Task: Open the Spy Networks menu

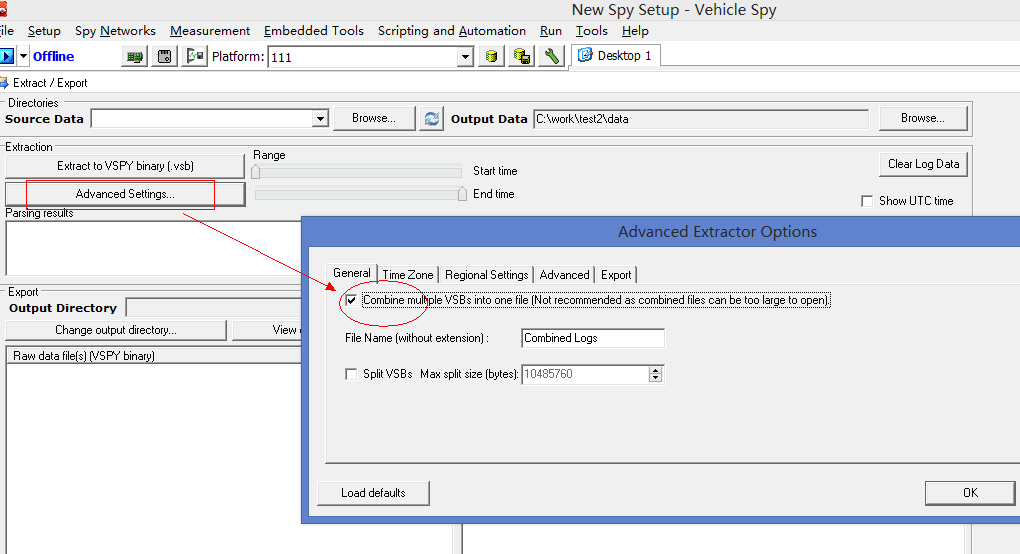Action: (115, 31)
